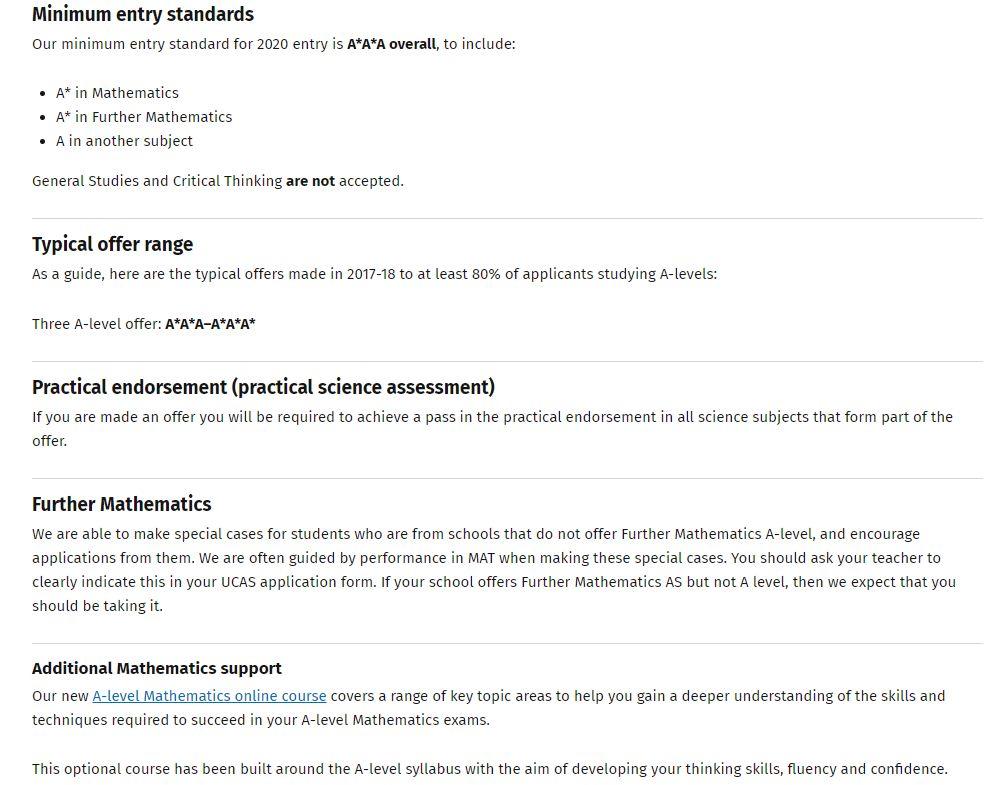Click the Minimum entry standards heading
Screen dimensions: 985x785
[x=143, y=14]
